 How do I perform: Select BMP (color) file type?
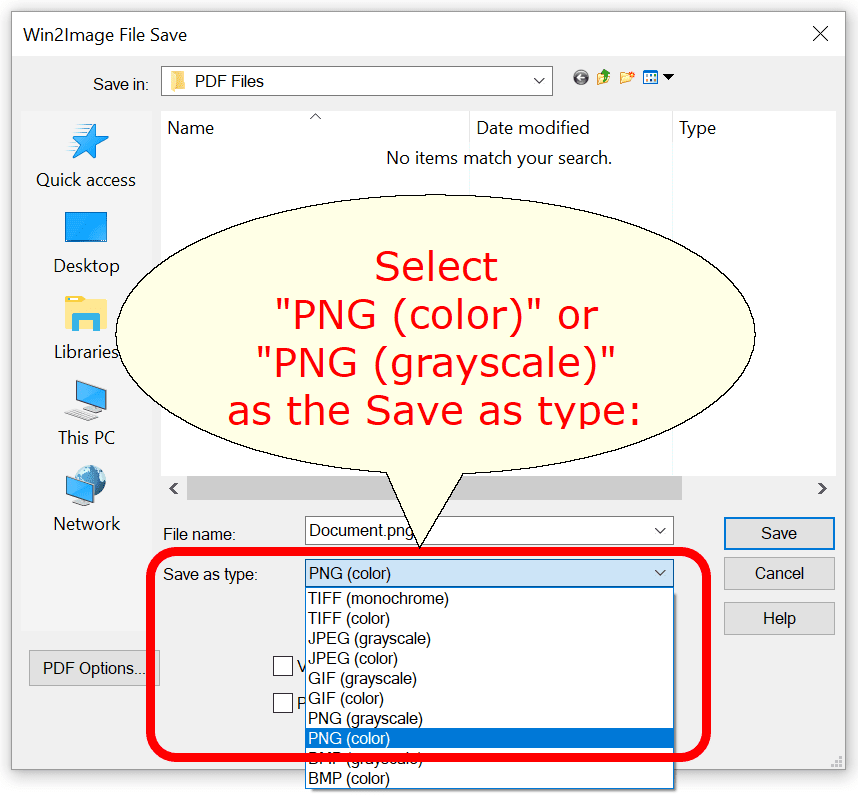pyautogui.click(x=489, y=778)
